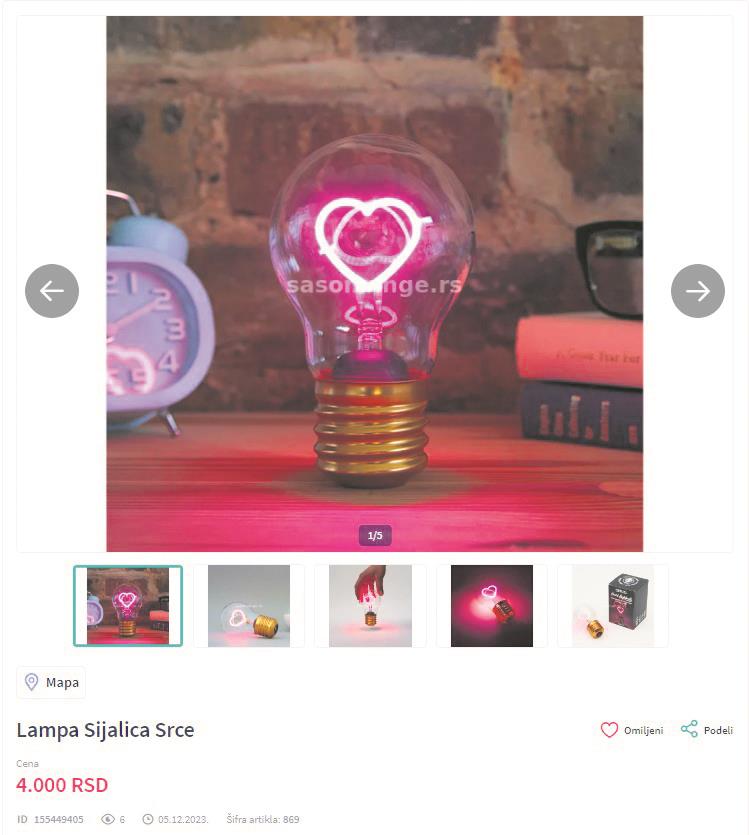Click the Lampa Sijalica Srce title
The image size is (749, 835).
[x=105, y=730]
